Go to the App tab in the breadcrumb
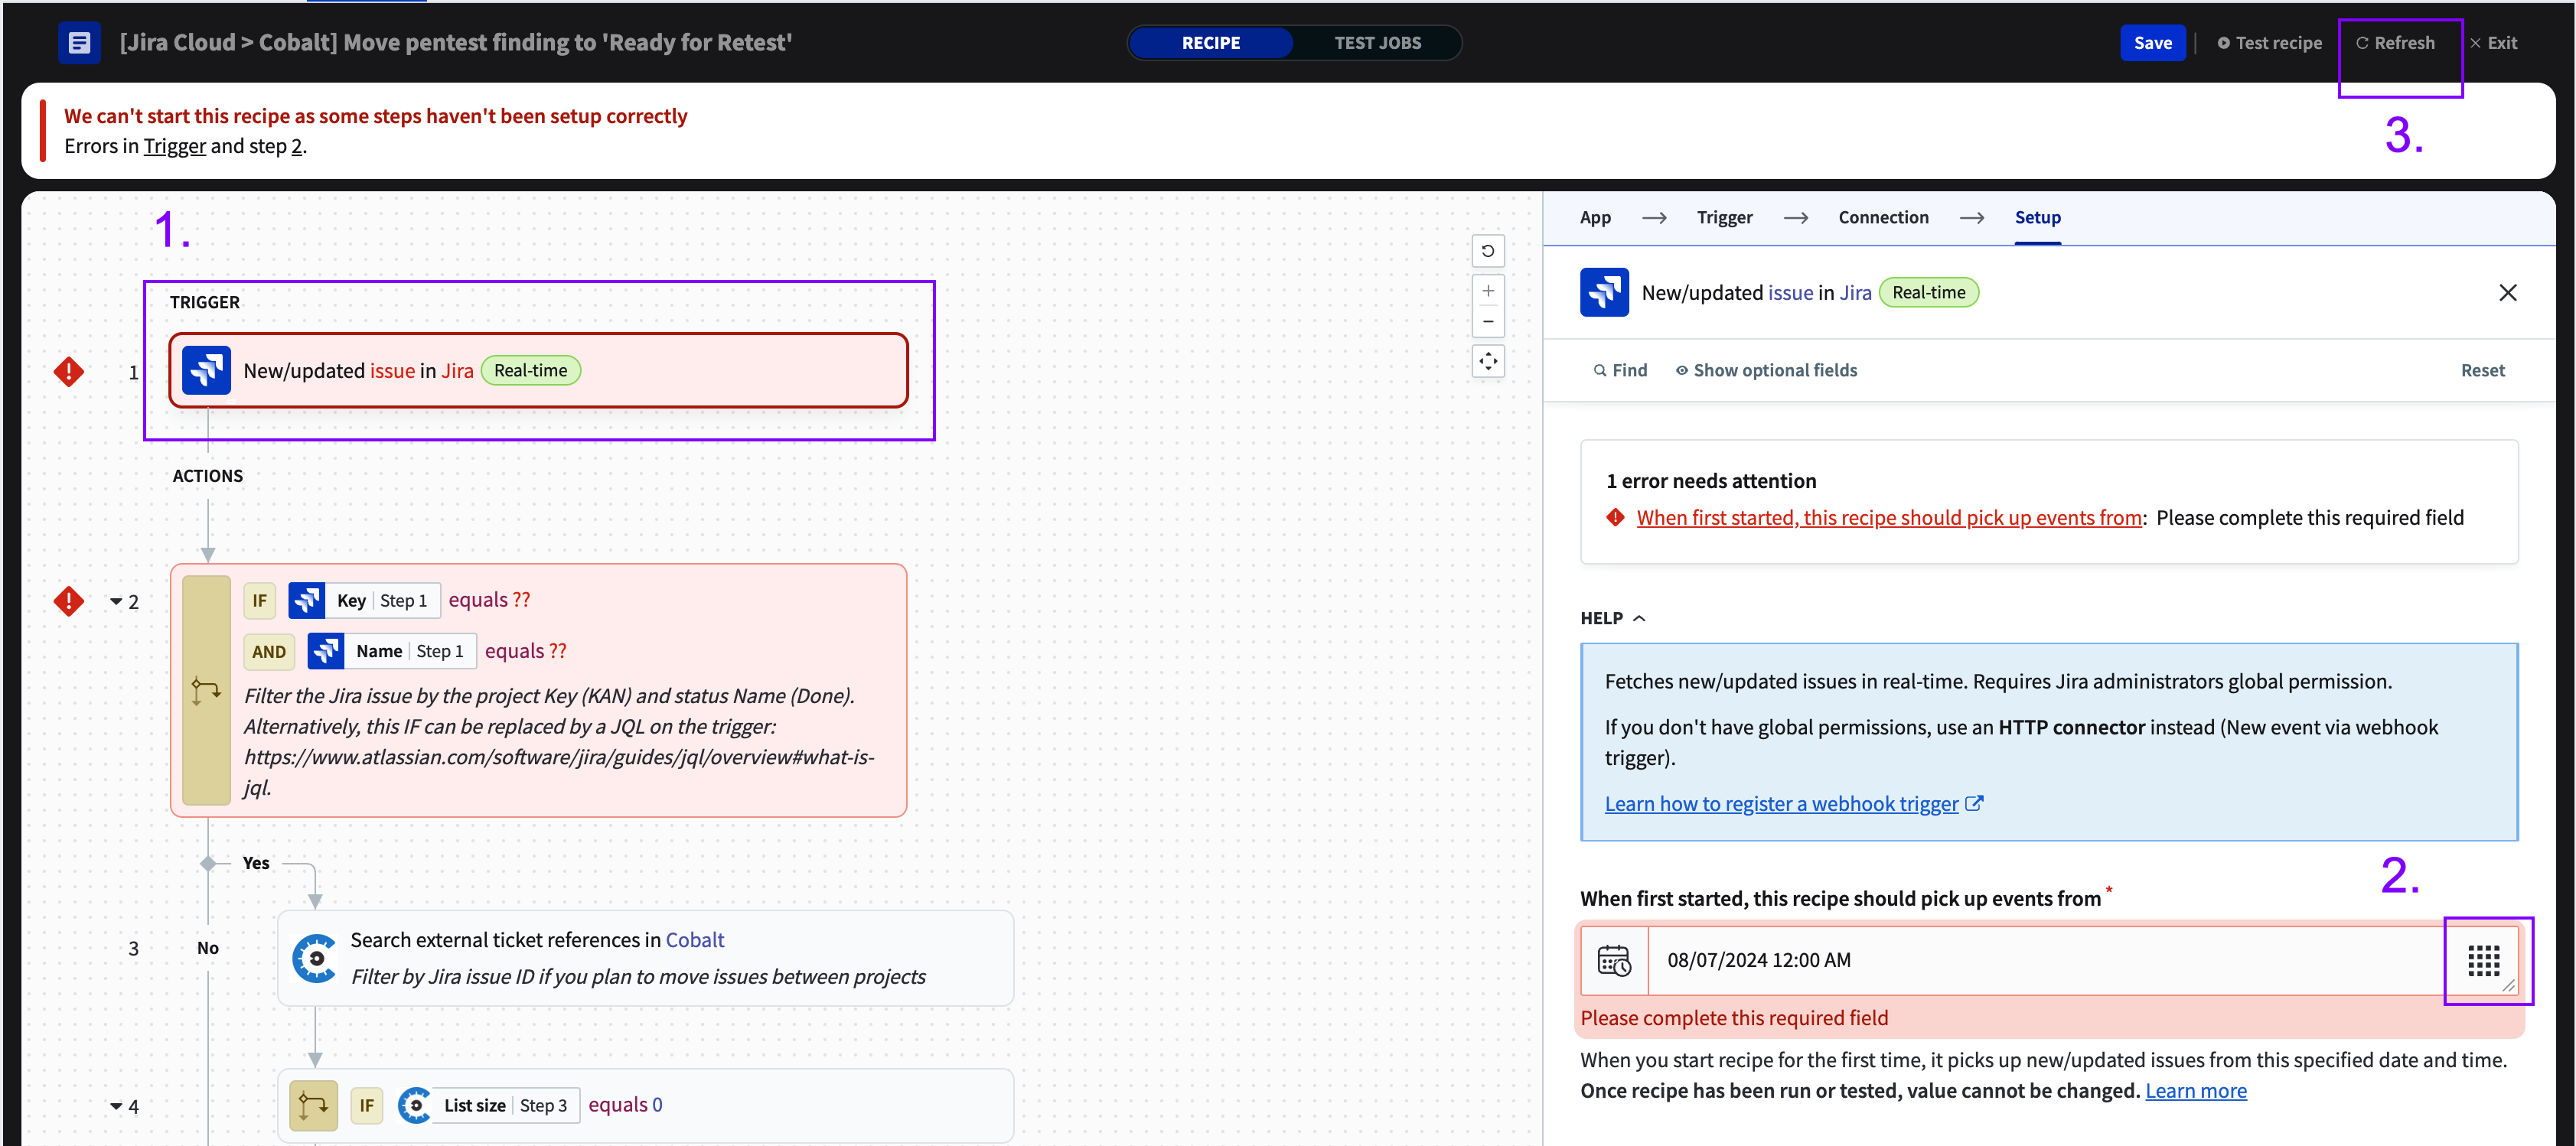The height and width of the screenshot is (1146, 2576). click(1595, 217)
